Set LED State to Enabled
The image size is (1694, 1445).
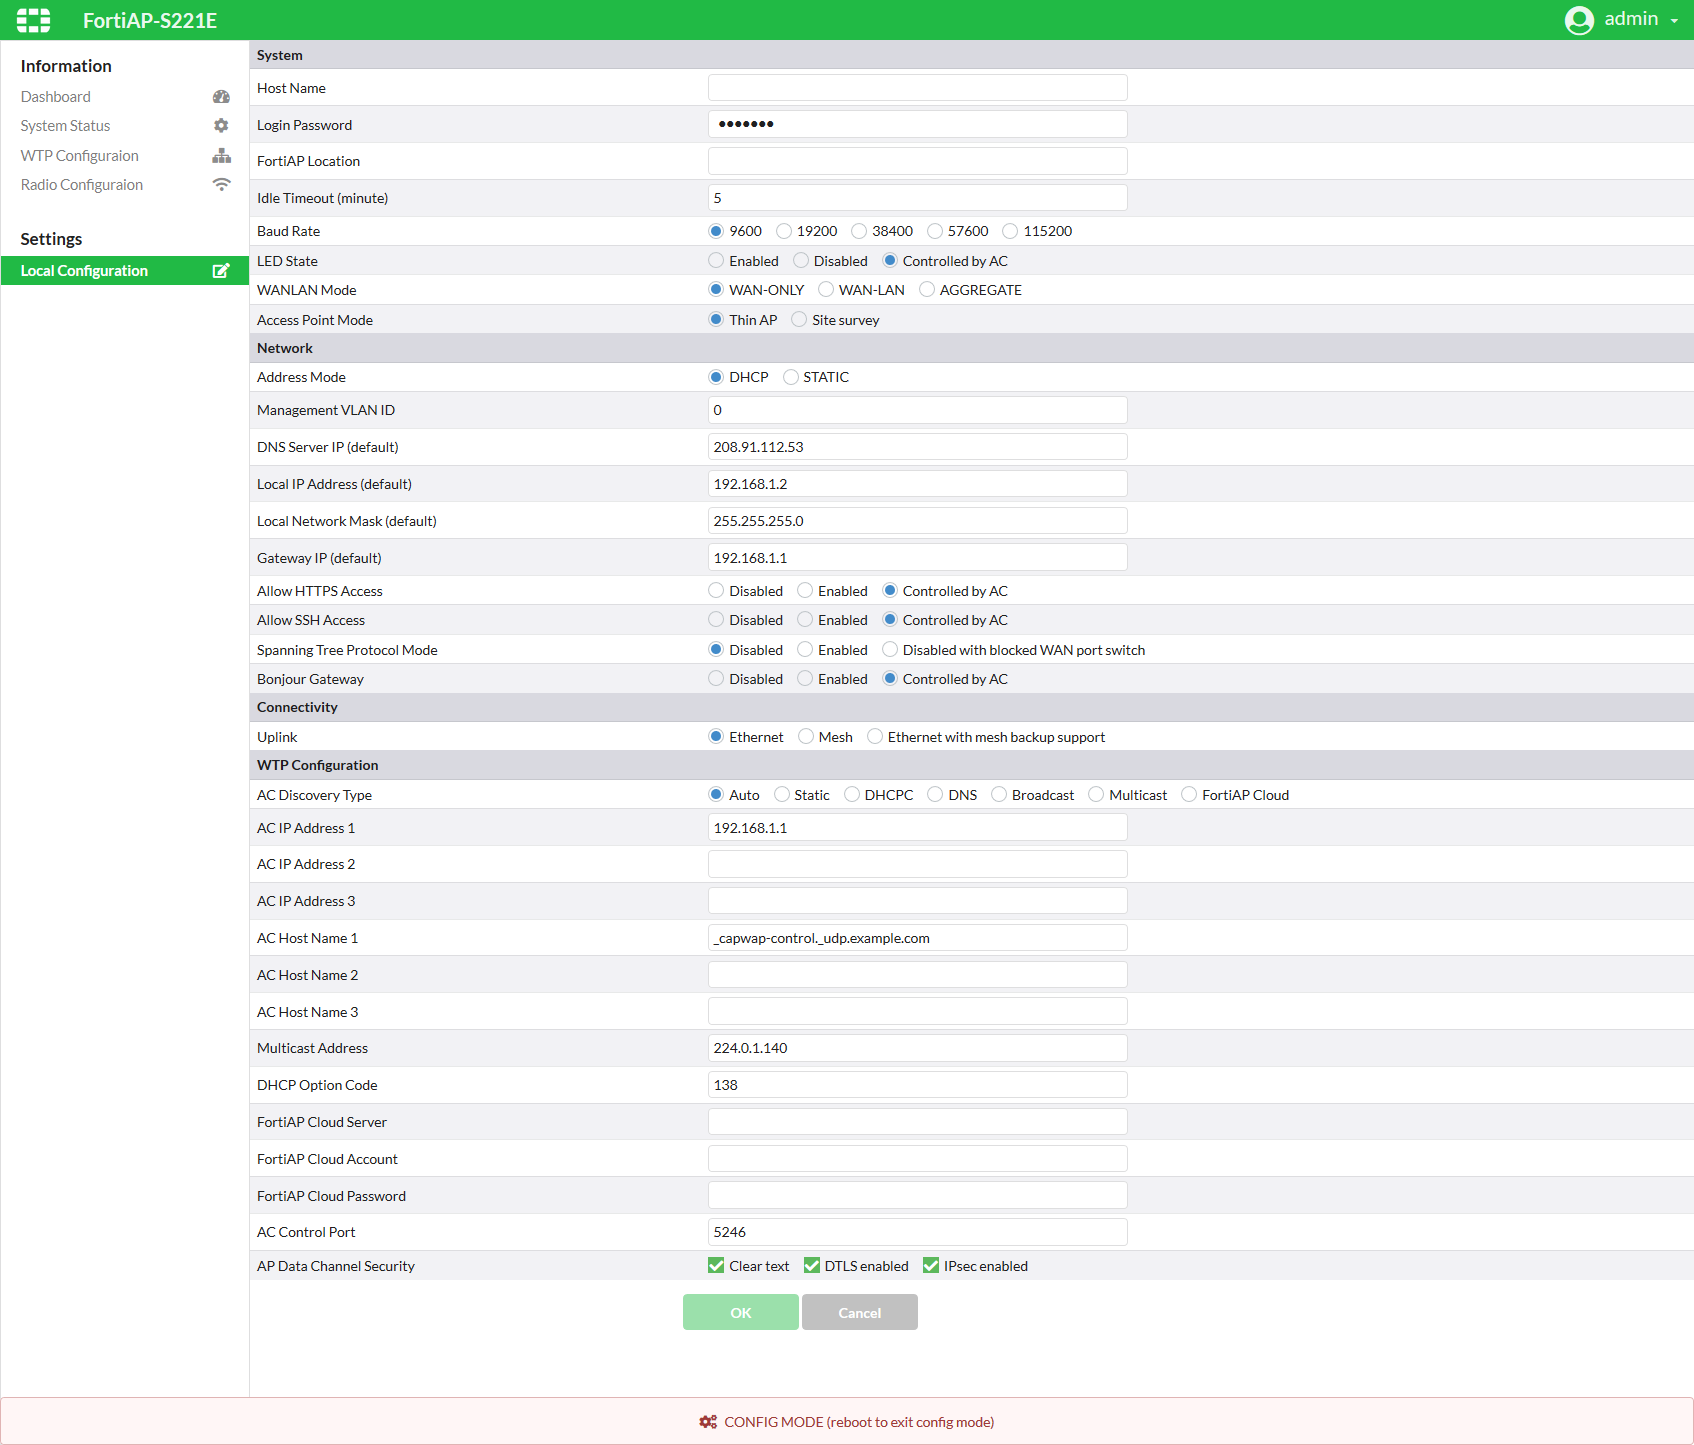[x=716, y=261]
